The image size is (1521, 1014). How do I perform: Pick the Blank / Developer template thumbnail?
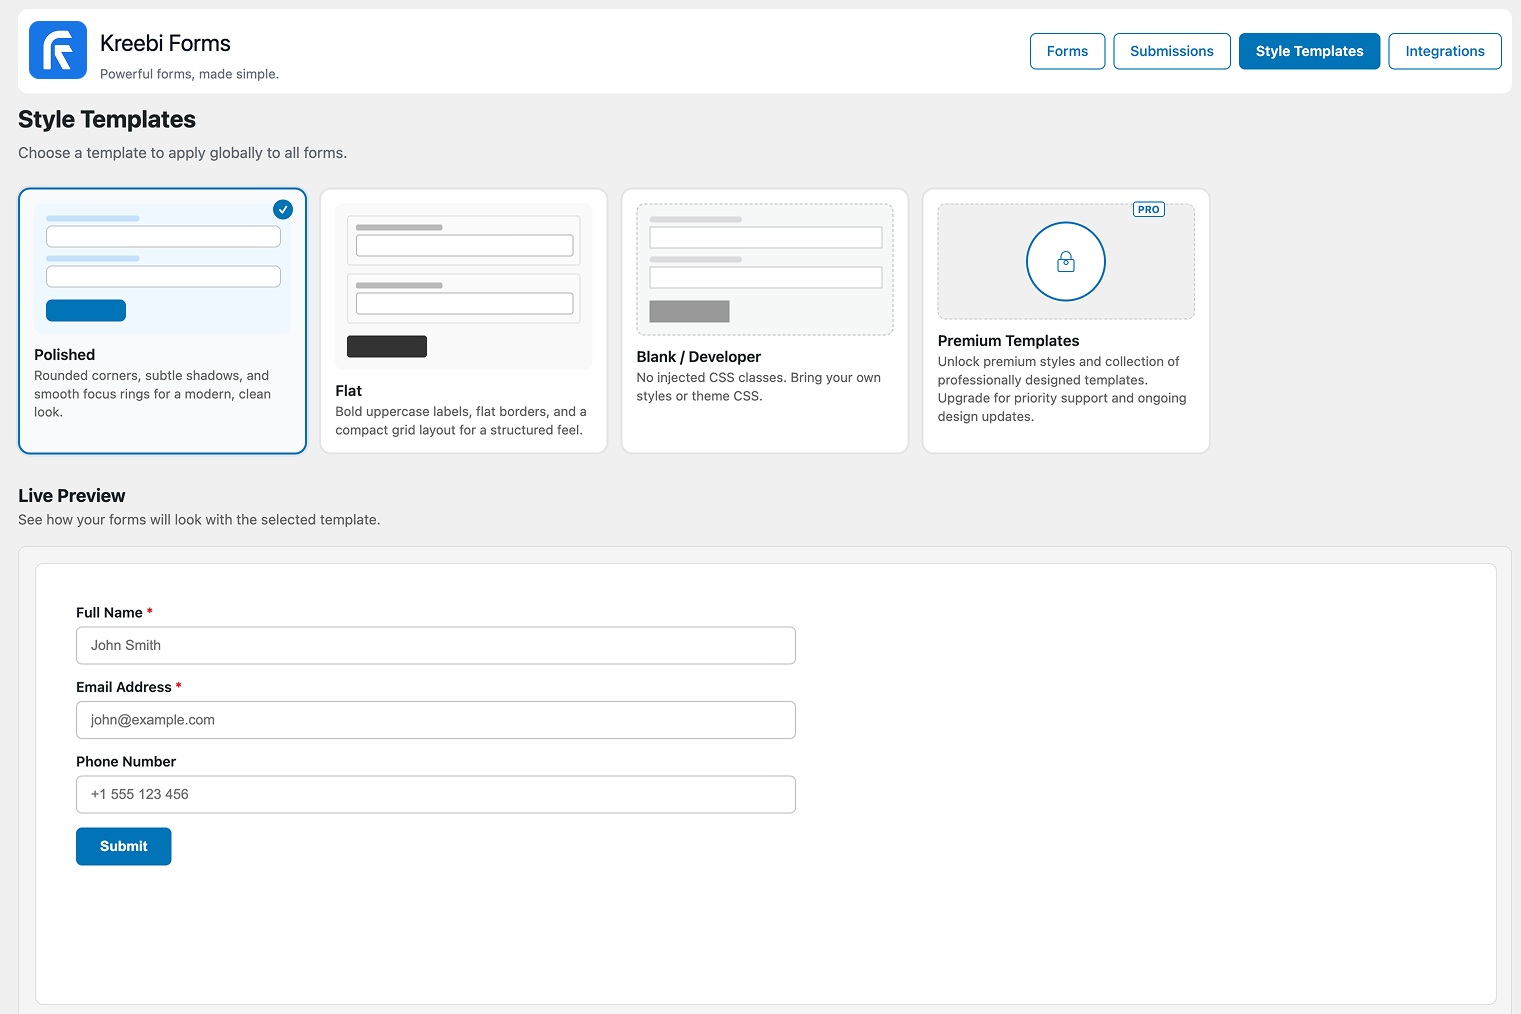point(765,270)
